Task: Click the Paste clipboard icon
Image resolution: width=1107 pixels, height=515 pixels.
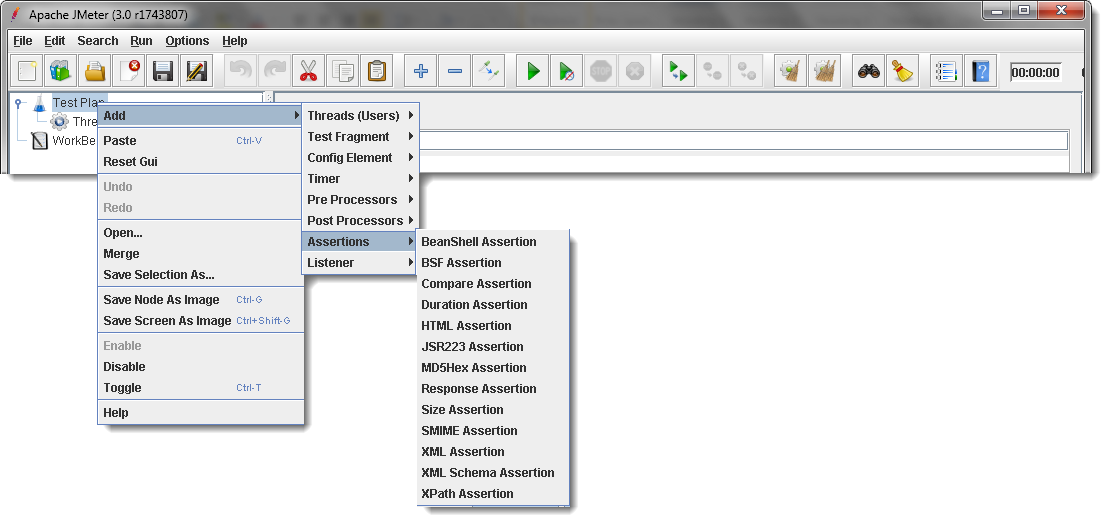Action: pos(377,71)
